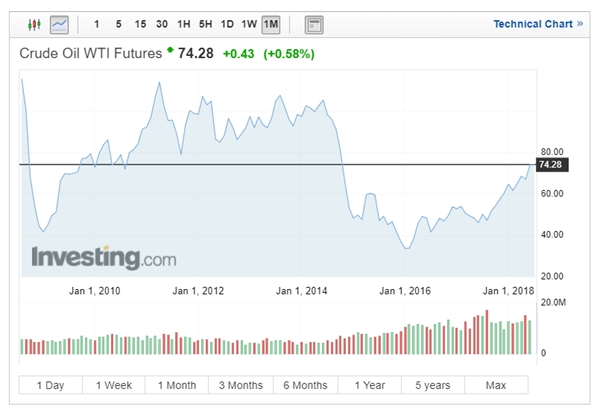Image resolution: width=600 pixels, height=418 pixels.
Task: Set interval to 30 minutes
Action: (162, 23)
